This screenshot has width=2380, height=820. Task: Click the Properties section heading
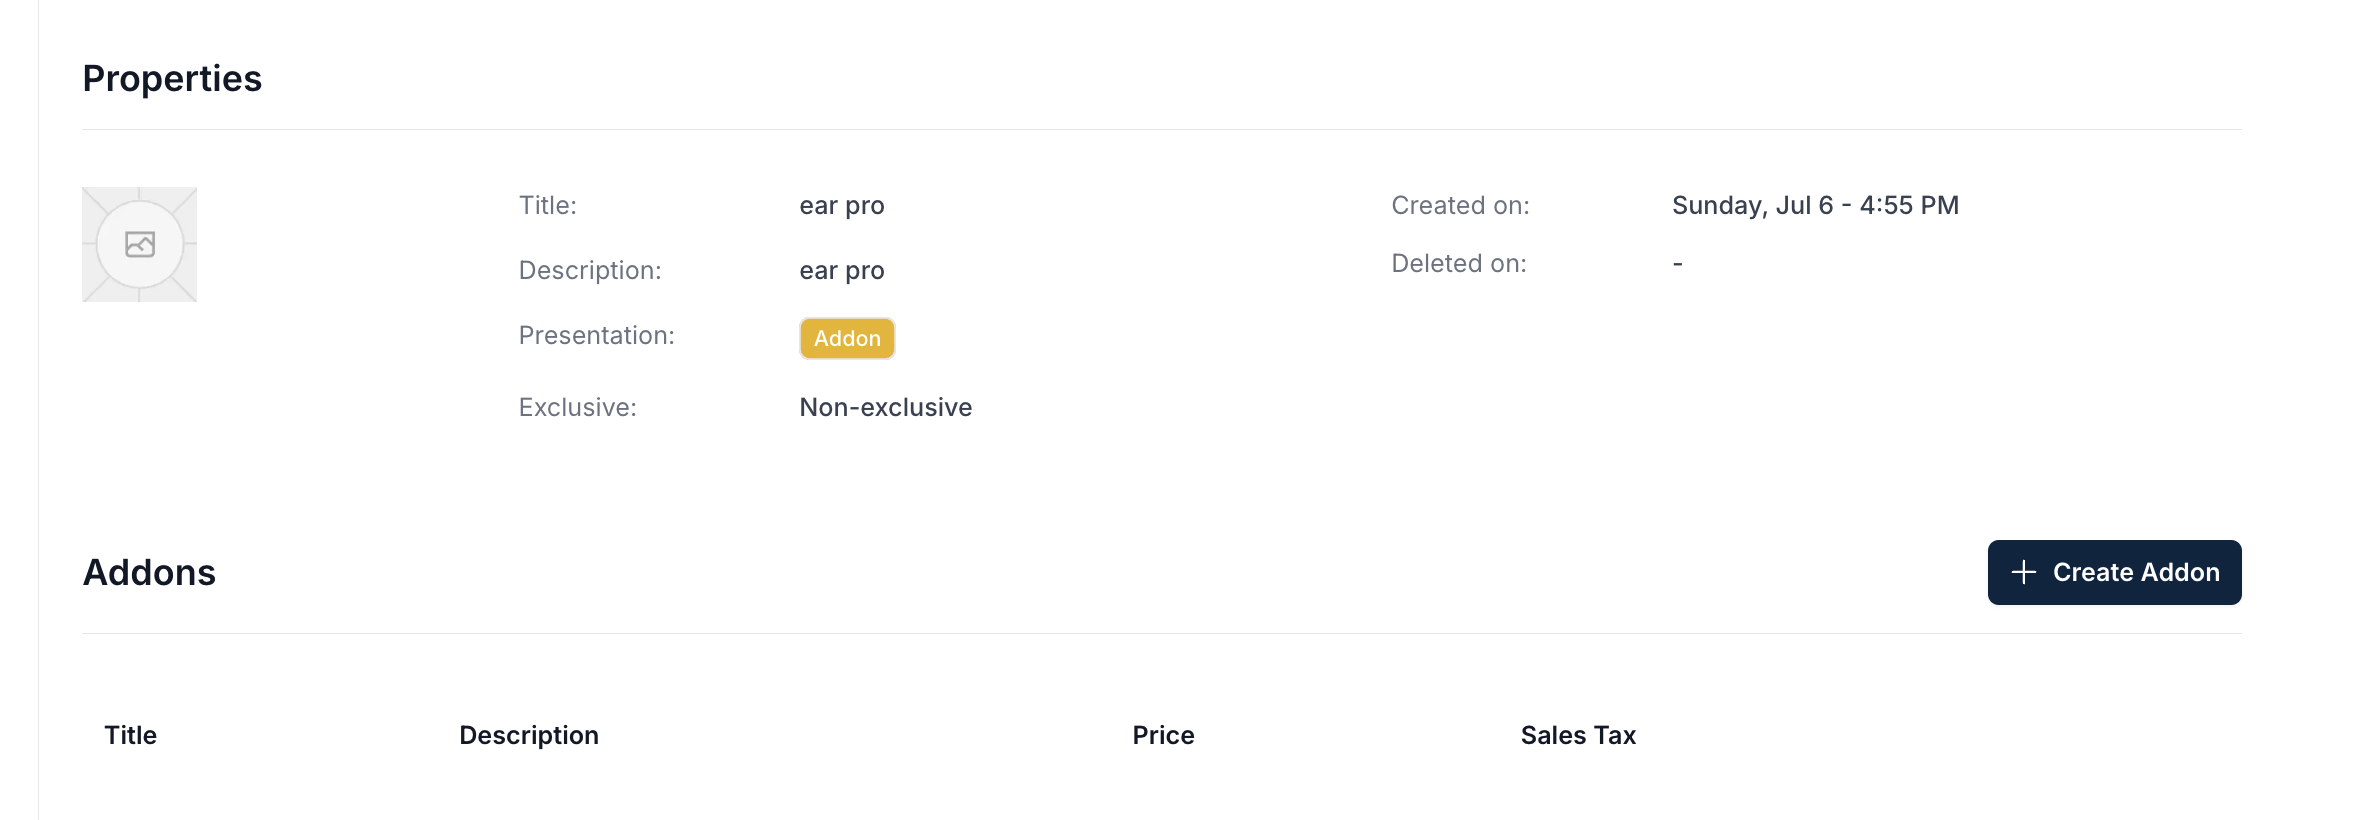pos(172,78)
